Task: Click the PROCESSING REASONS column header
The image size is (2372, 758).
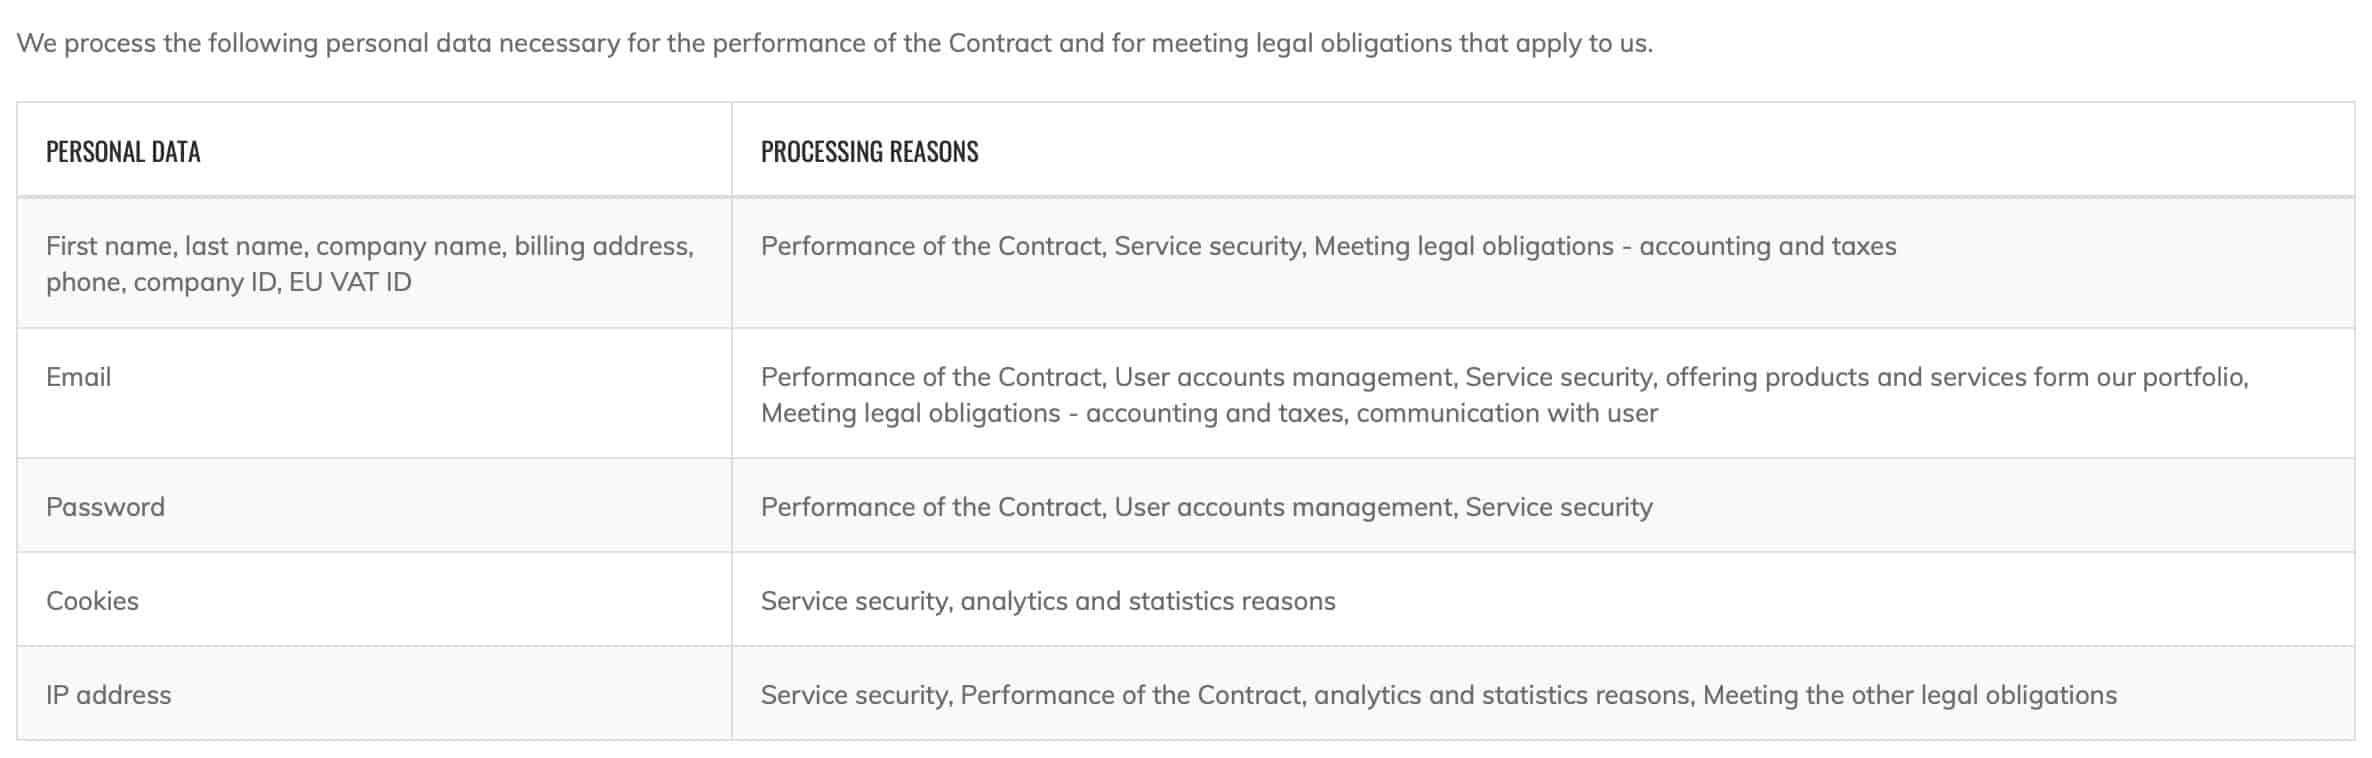Action: pyautogui.click(x=869, y=151)
